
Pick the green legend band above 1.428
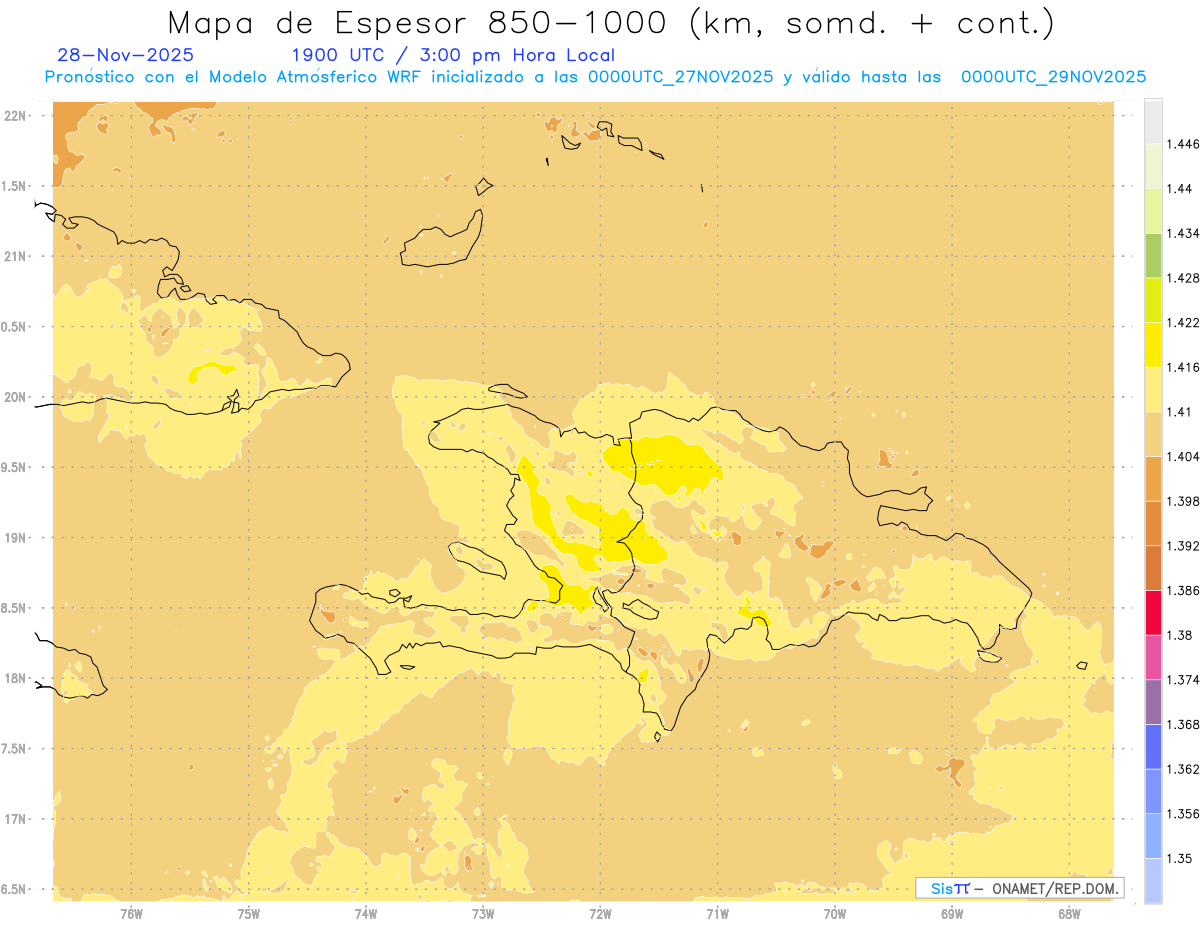pyautogui.click(x=1153, y=255)
